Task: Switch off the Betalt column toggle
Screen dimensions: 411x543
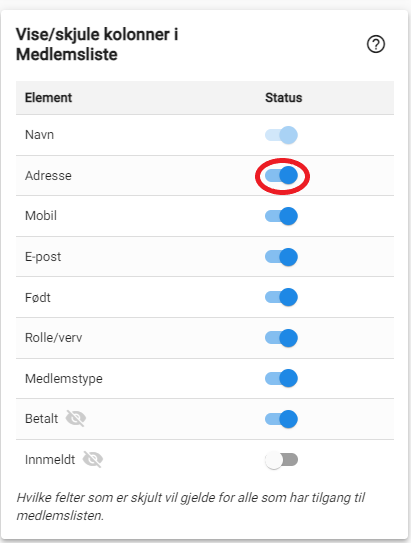Action: [281, 419]
